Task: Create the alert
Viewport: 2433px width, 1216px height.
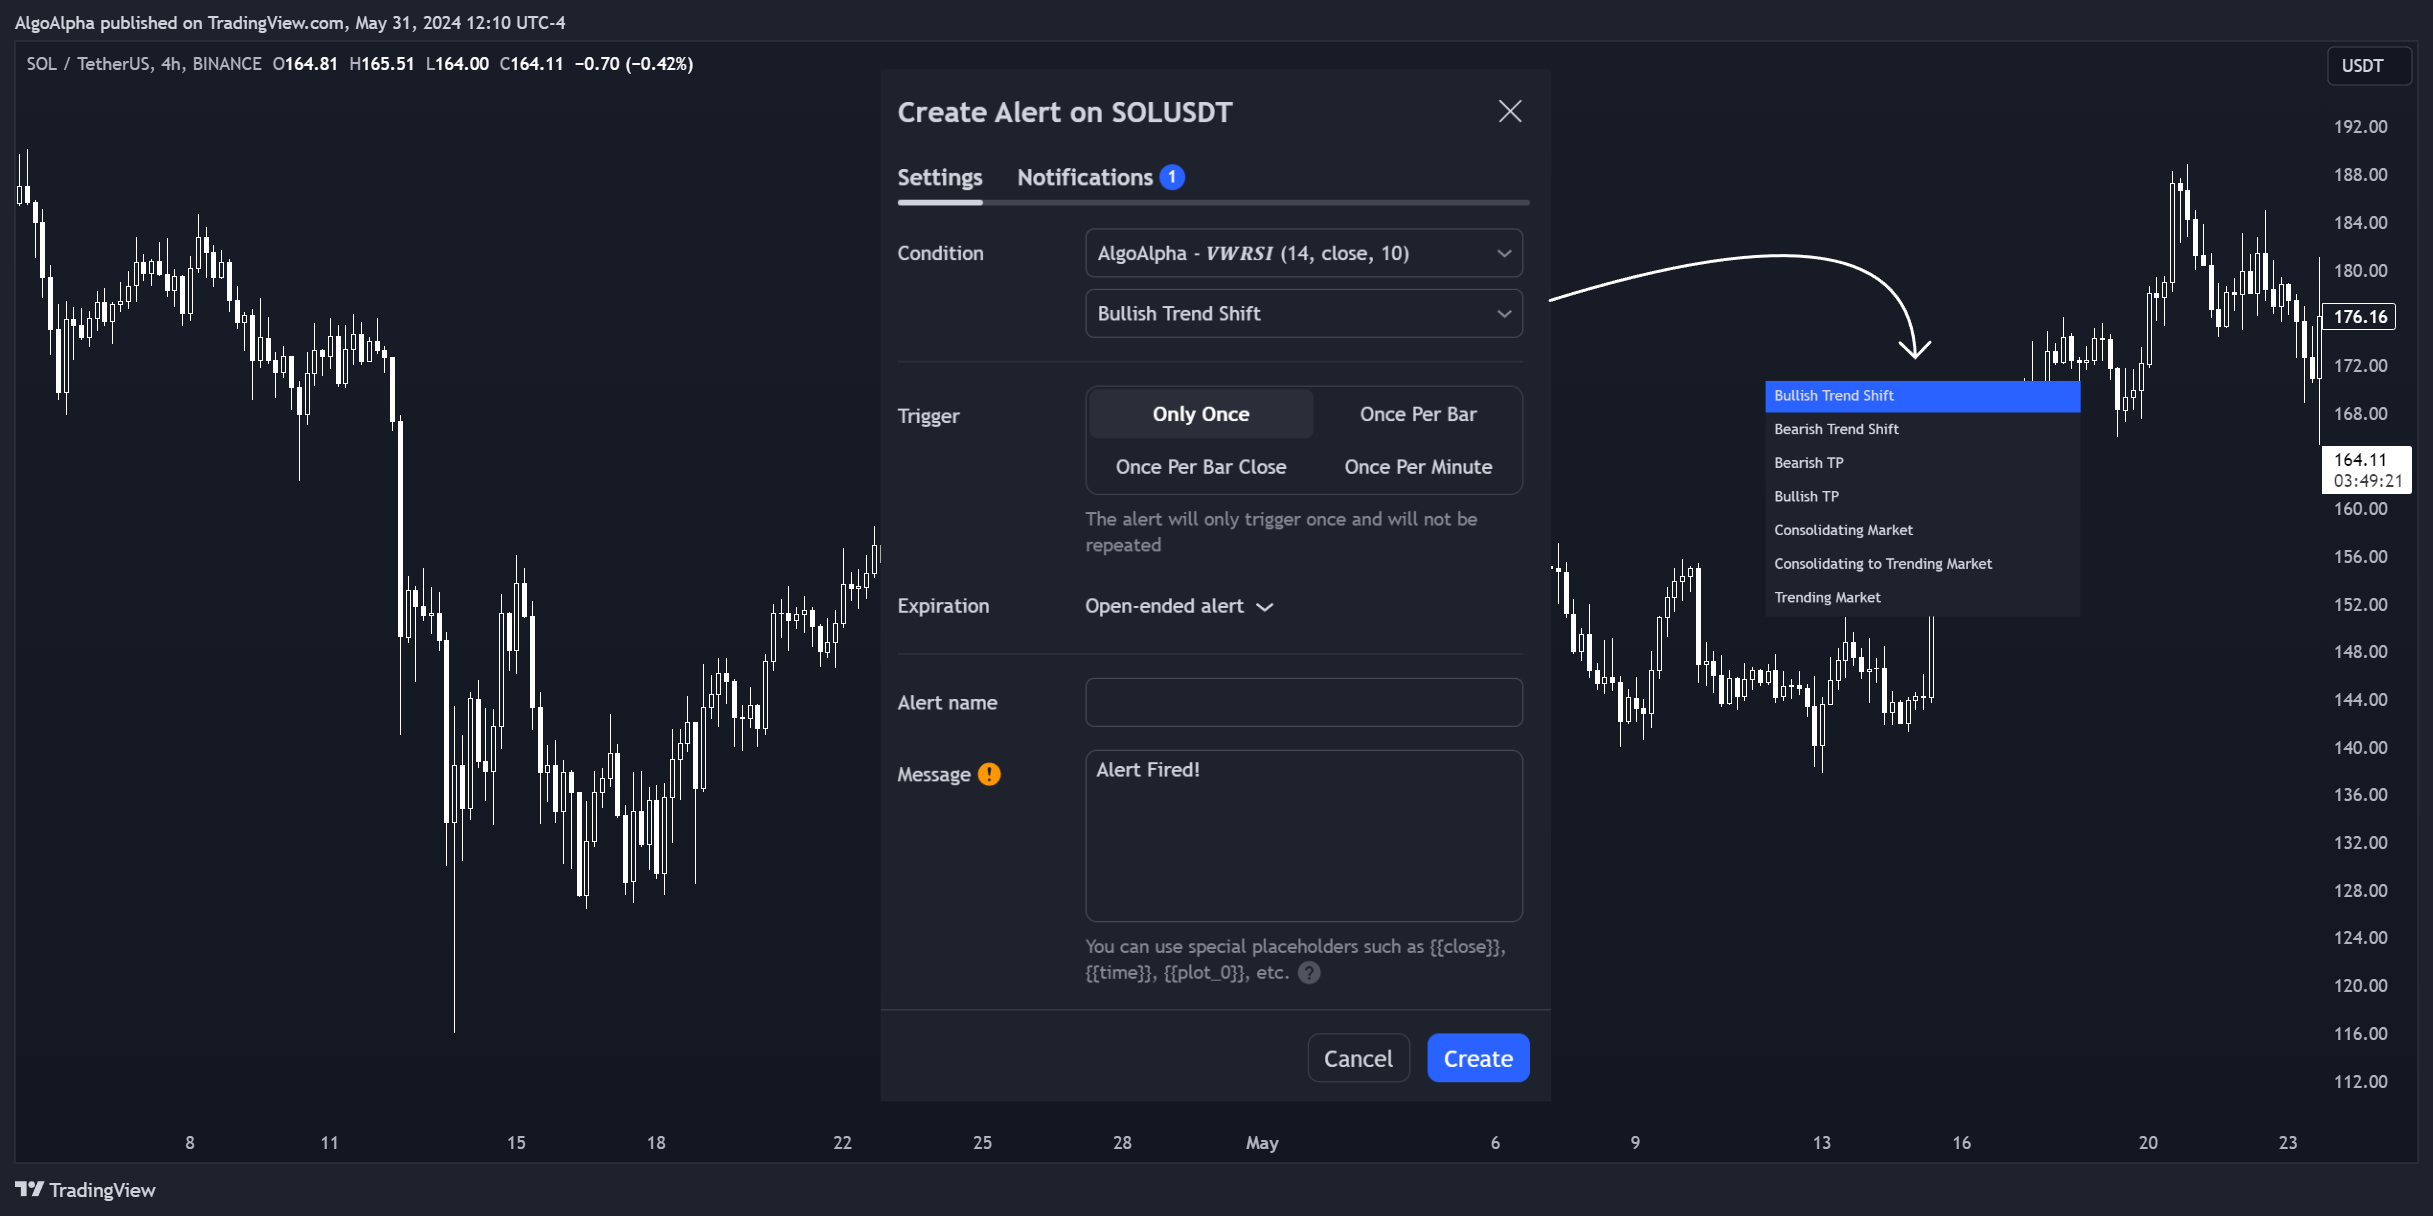Action: pos(1478,1058)
